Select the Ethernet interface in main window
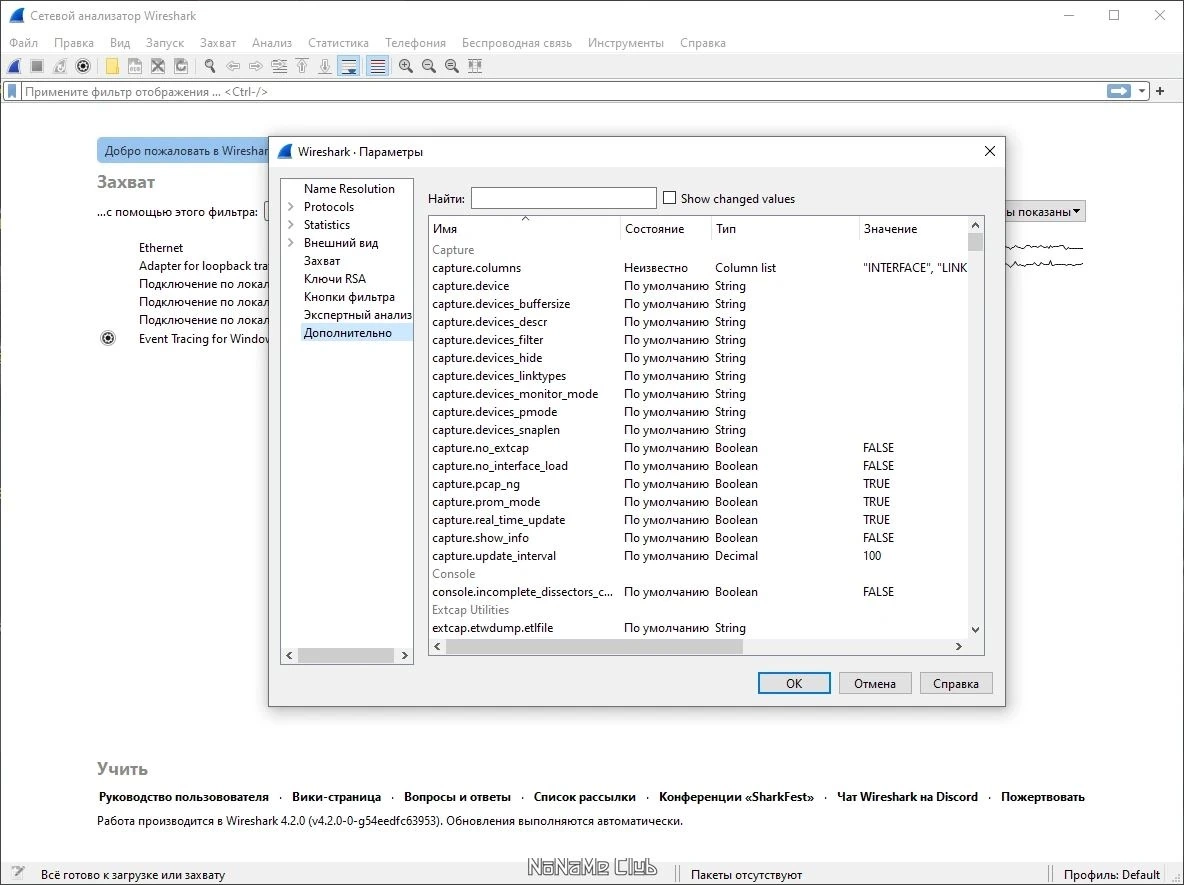Viewport: 1184px width, 885px height. tap(161, 248)
